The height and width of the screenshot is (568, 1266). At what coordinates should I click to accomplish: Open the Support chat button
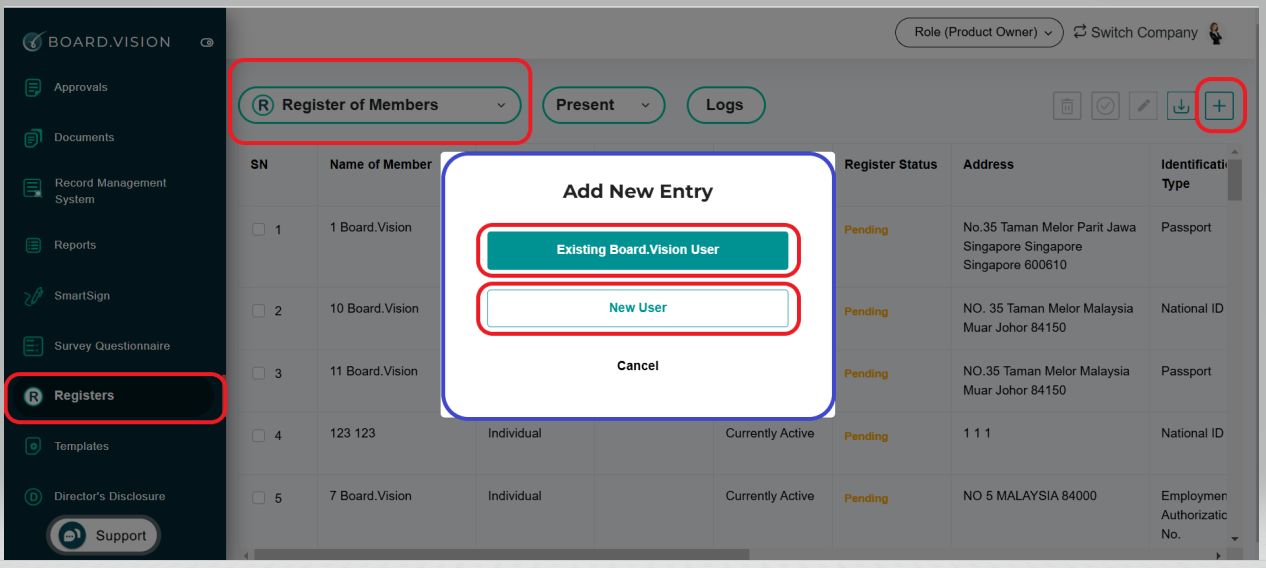(103, 535)
